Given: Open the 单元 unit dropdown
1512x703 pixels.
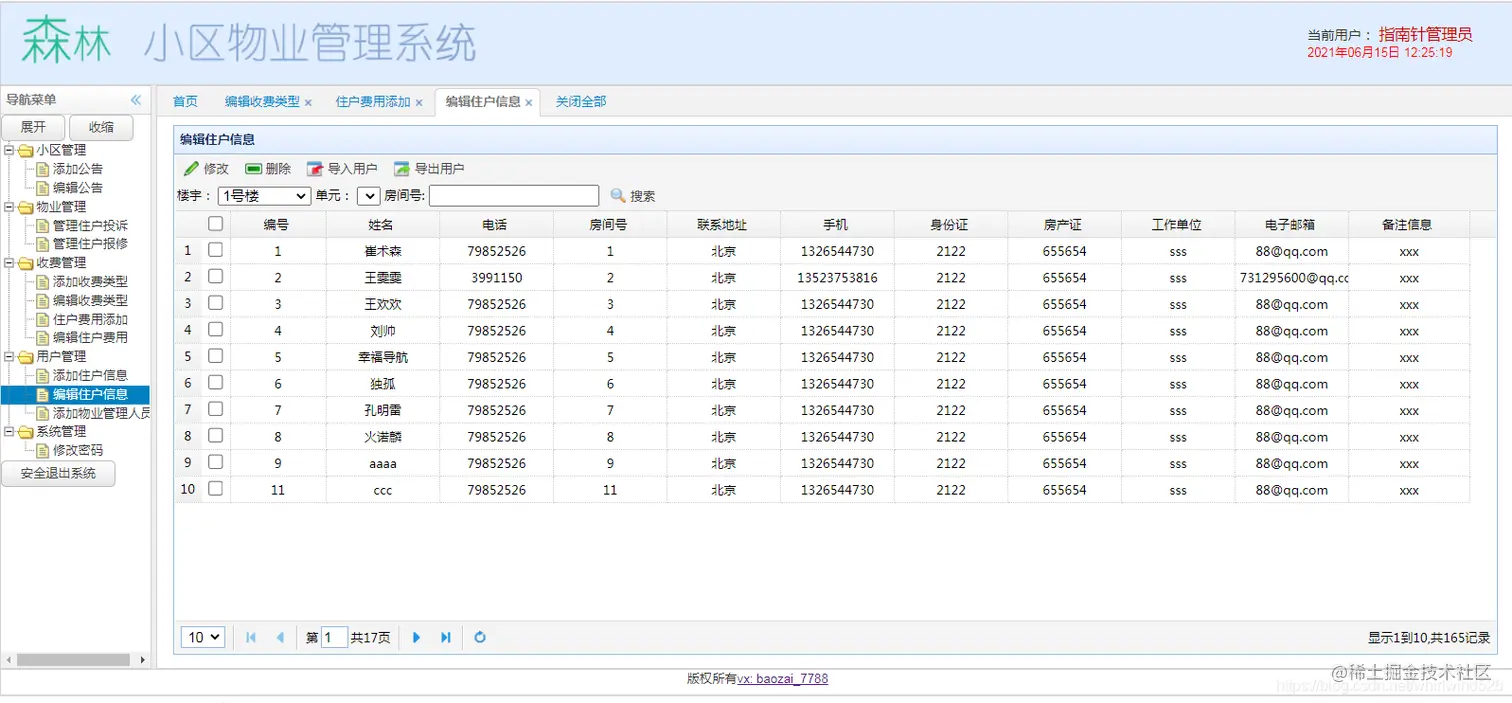Looking at the screenshot, I should pos(368,196).
